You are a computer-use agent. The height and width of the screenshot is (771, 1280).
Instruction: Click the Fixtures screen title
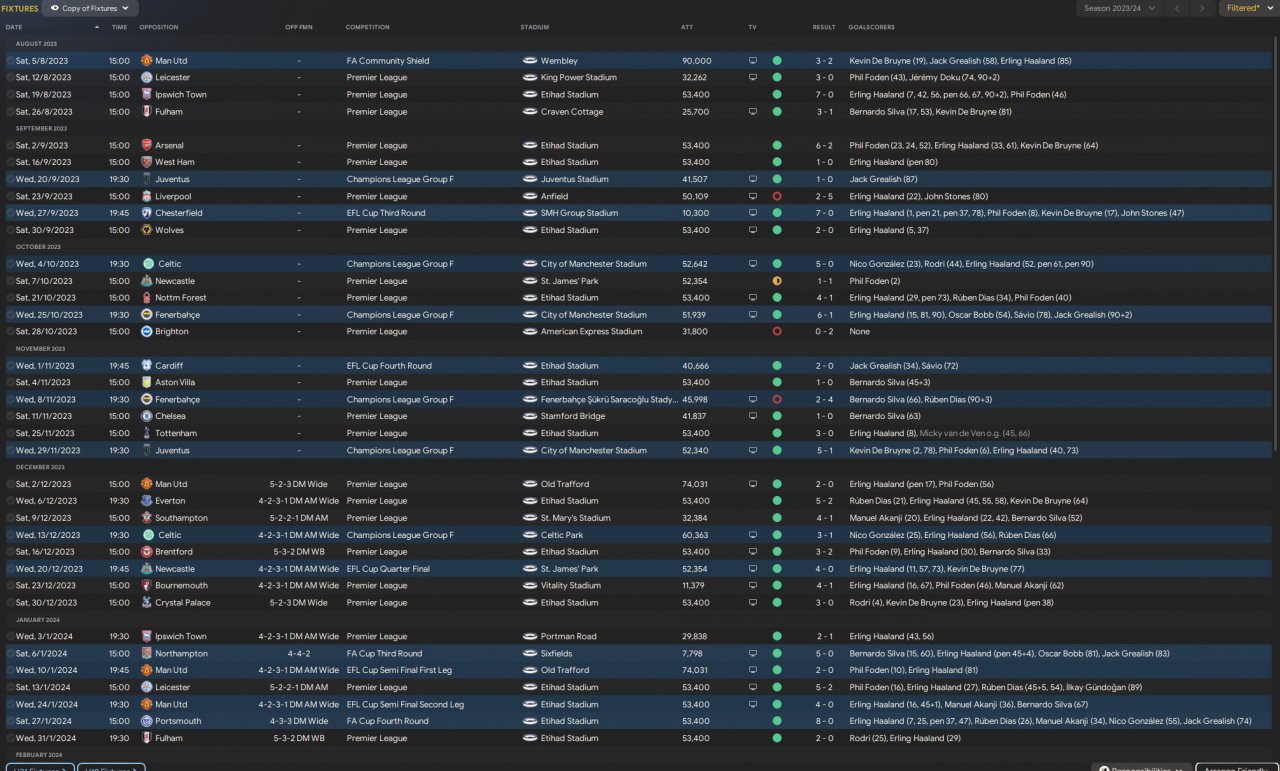click(20, 8)
